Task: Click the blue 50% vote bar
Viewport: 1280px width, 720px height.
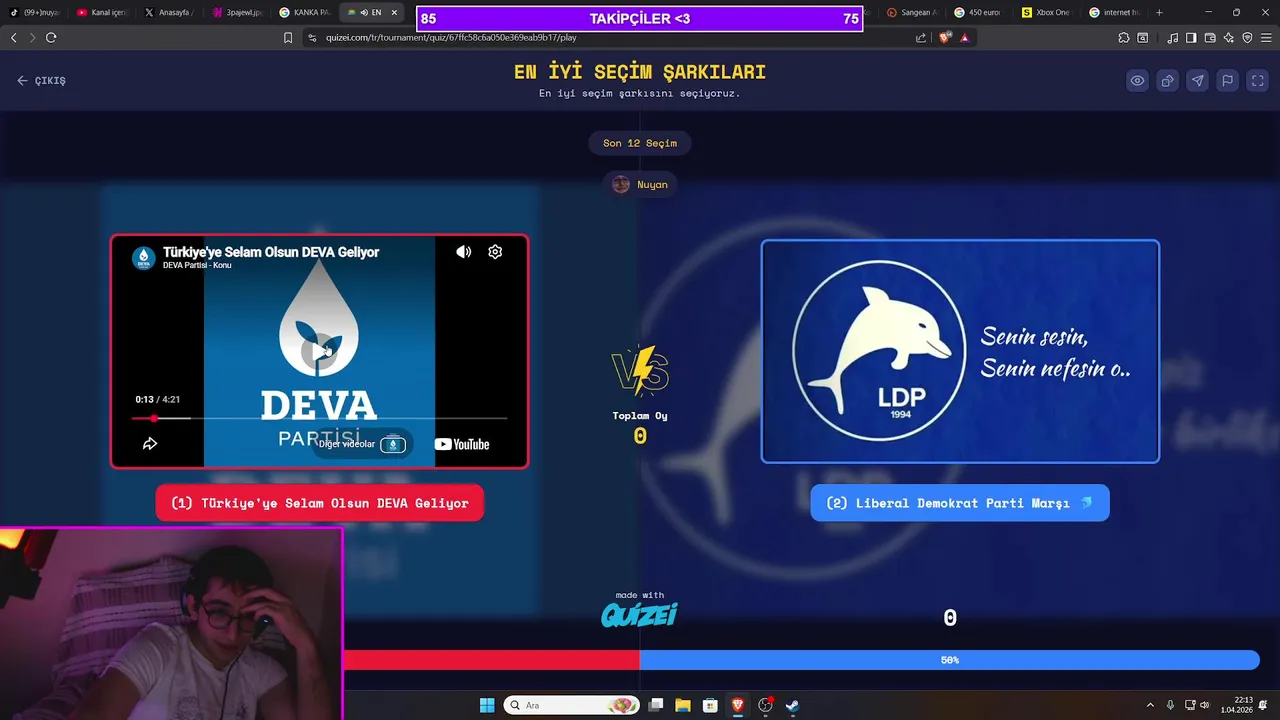Action: pyautogui.click(x=949, y=660)
